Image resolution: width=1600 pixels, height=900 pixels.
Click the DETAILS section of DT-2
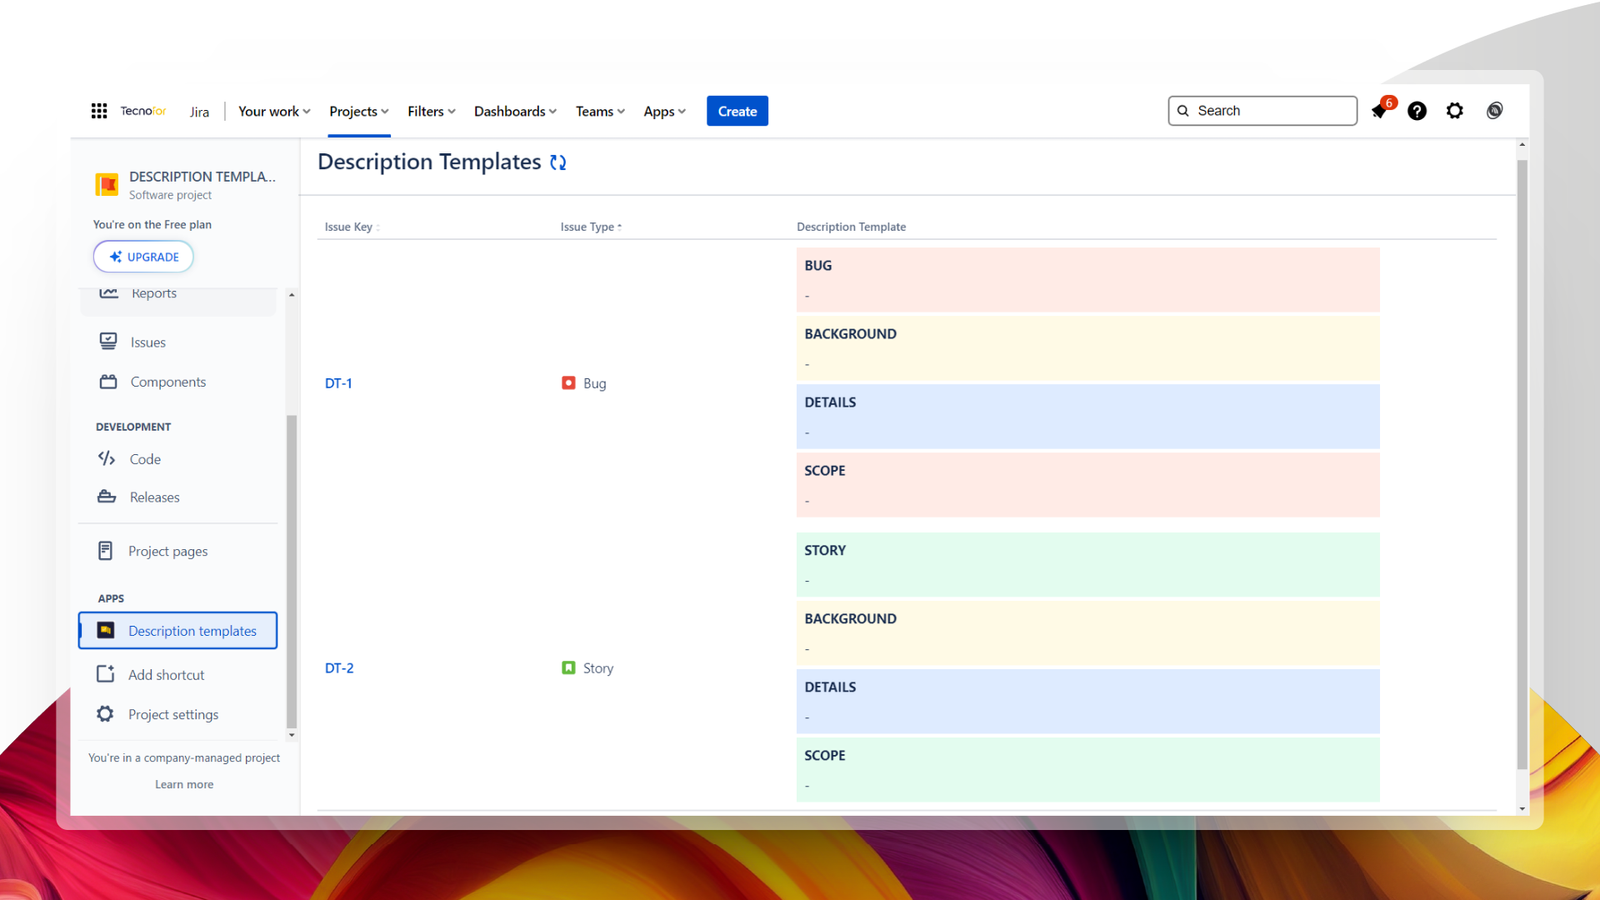(1088, 701)
